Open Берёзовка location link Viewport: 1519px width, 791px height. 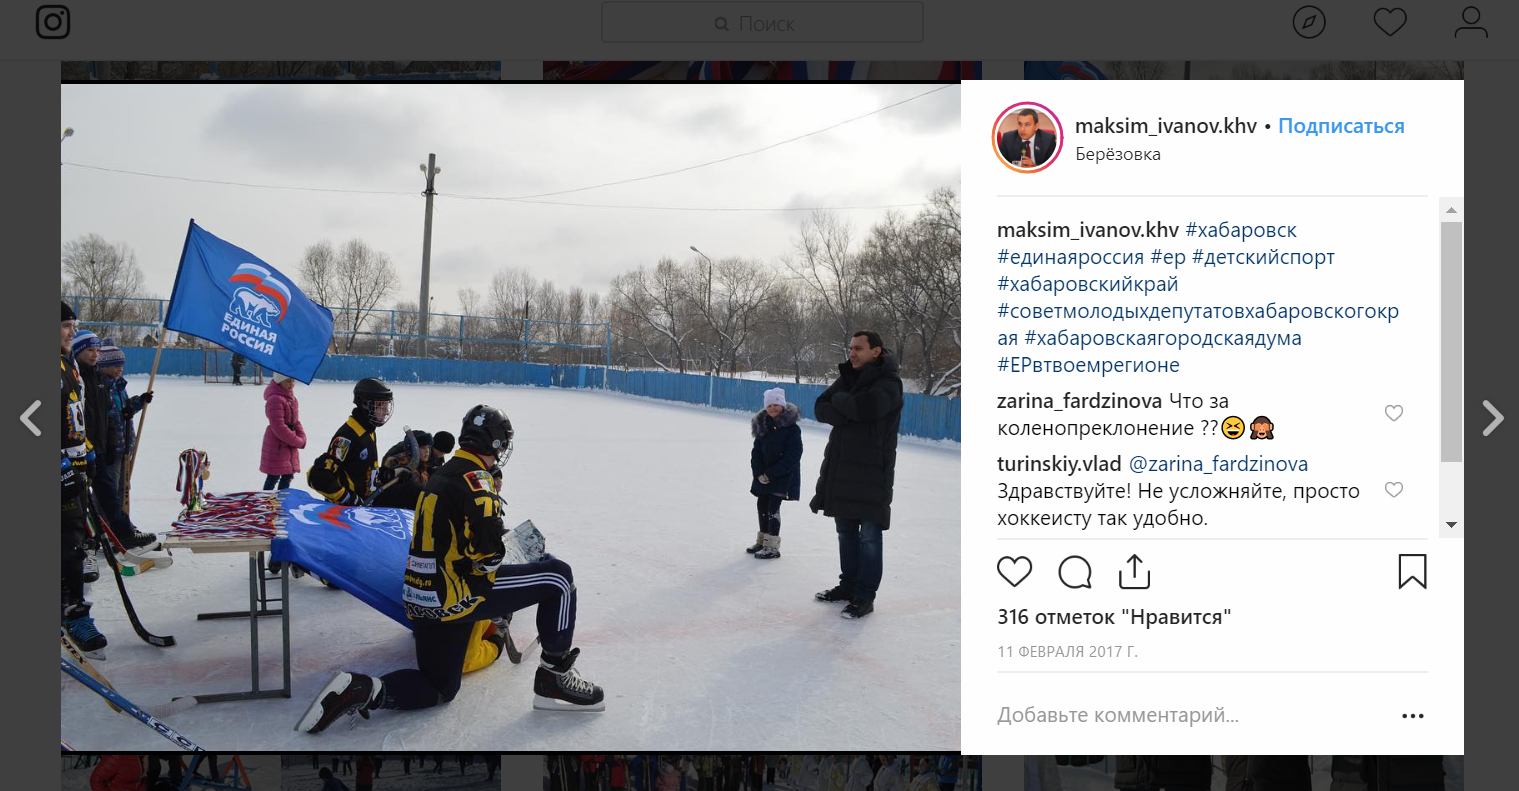[1118, 154]
